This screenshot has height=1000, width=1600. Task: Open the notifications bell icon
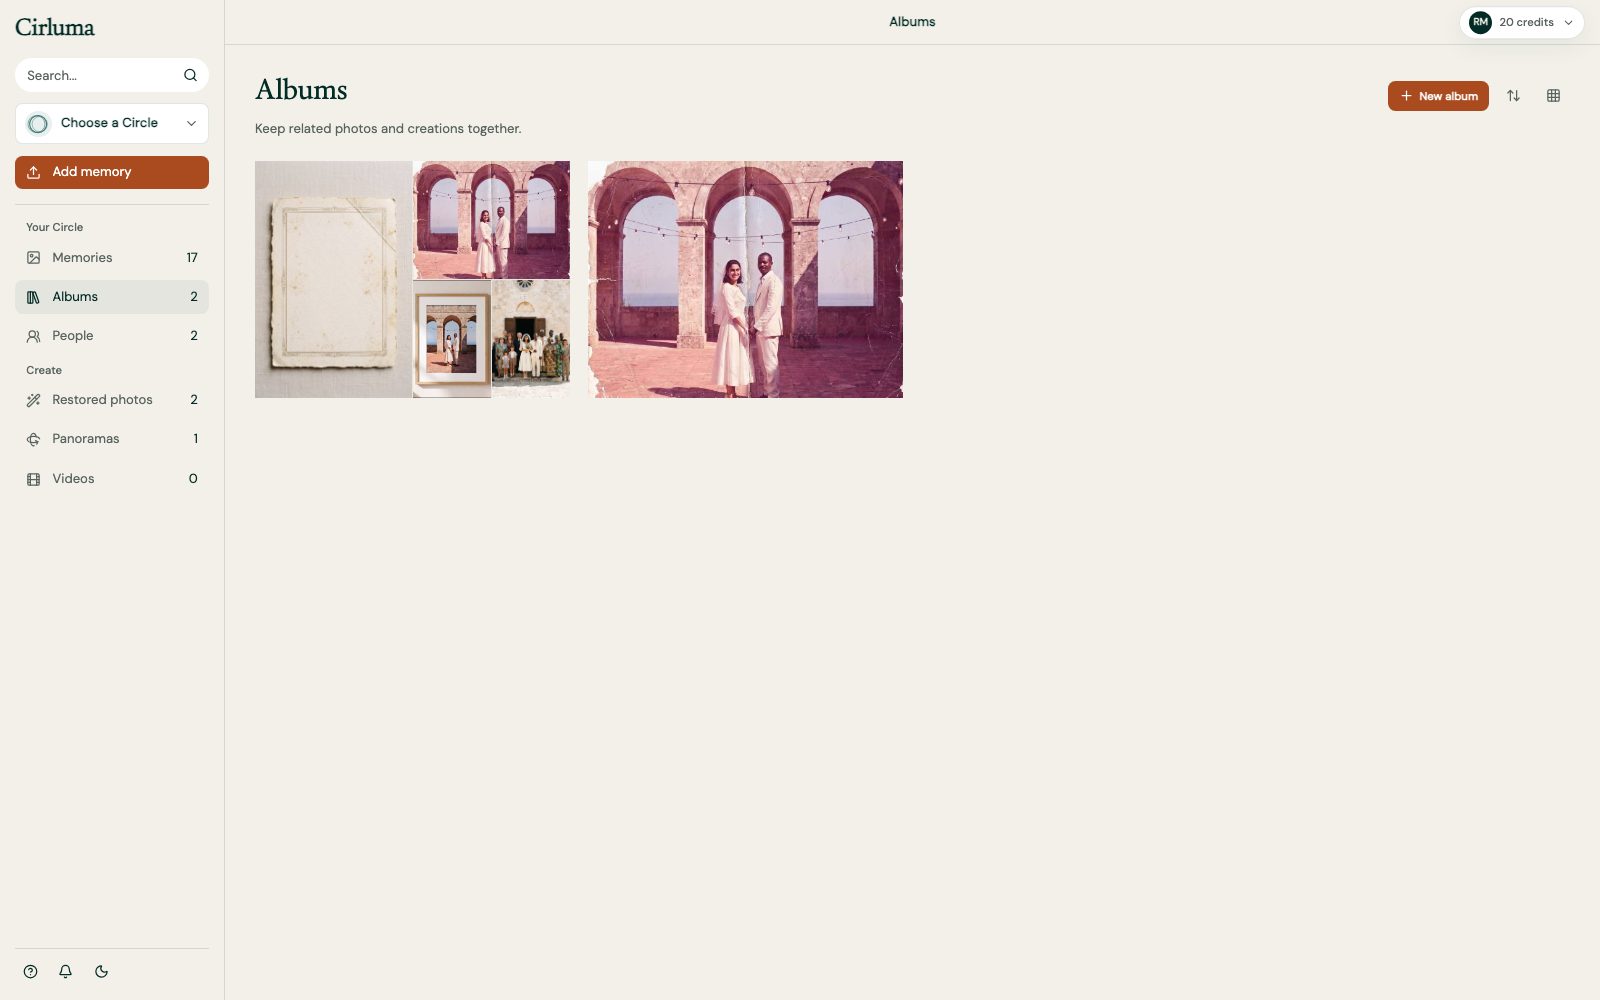tap(65, 971)
